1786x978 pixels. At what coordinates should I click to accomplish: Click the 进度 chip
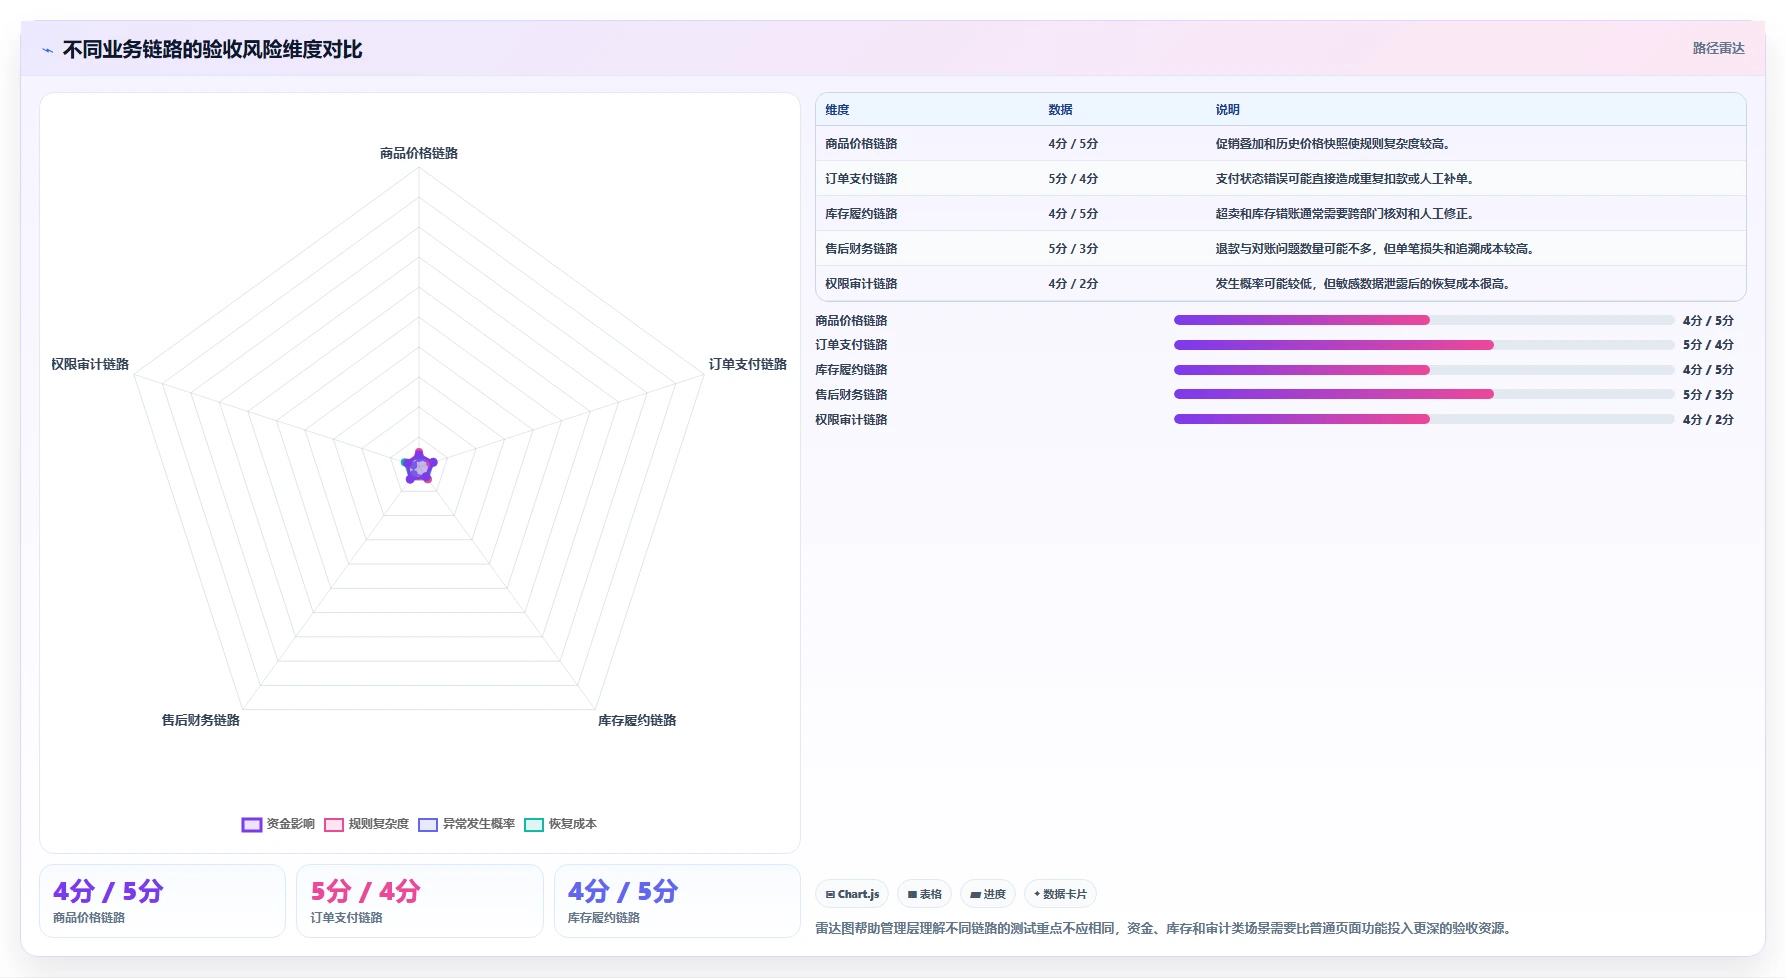pyautogui.click(x=988, y=894)
